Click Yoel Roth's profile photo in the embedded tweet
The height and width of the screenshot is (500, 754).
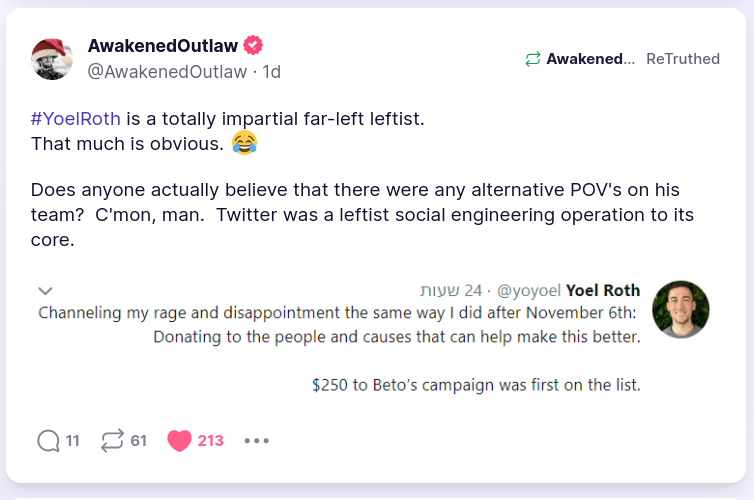point(680,309)
